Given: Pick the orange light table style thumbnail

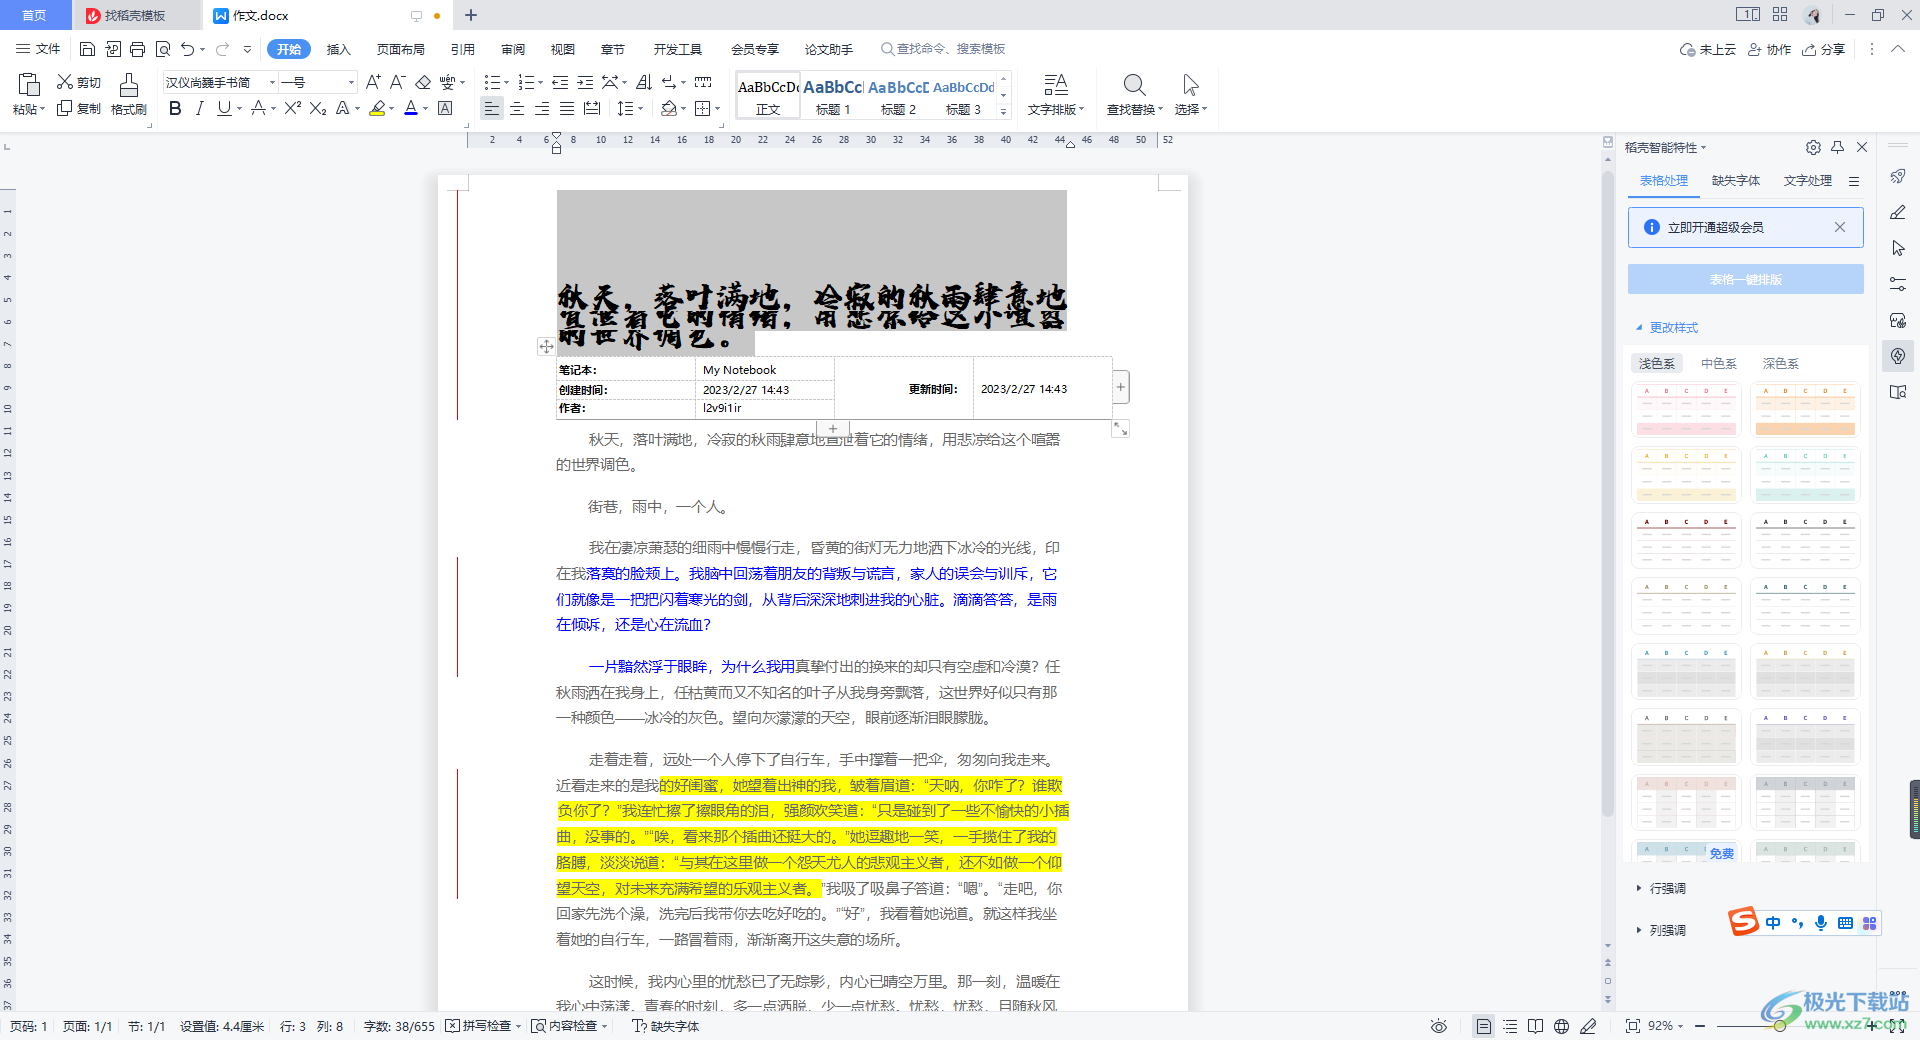Looking at the screenshot, I should point(1805,410).
